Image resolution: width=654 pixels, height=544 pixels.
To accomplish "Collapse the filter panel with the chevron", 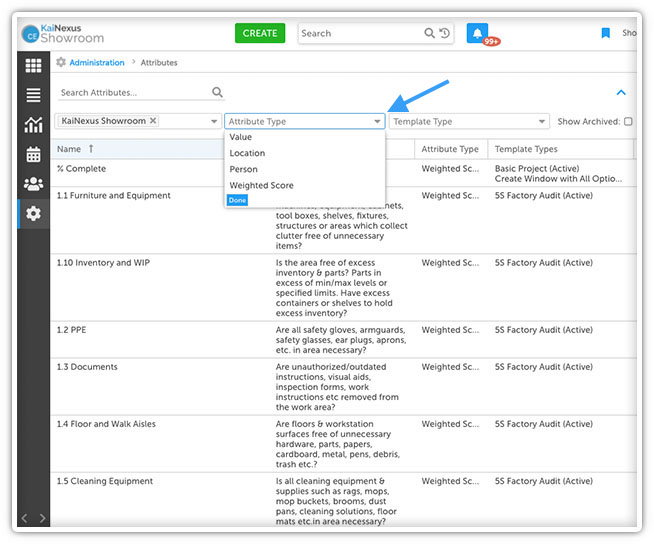I will (x=621, y=93).
